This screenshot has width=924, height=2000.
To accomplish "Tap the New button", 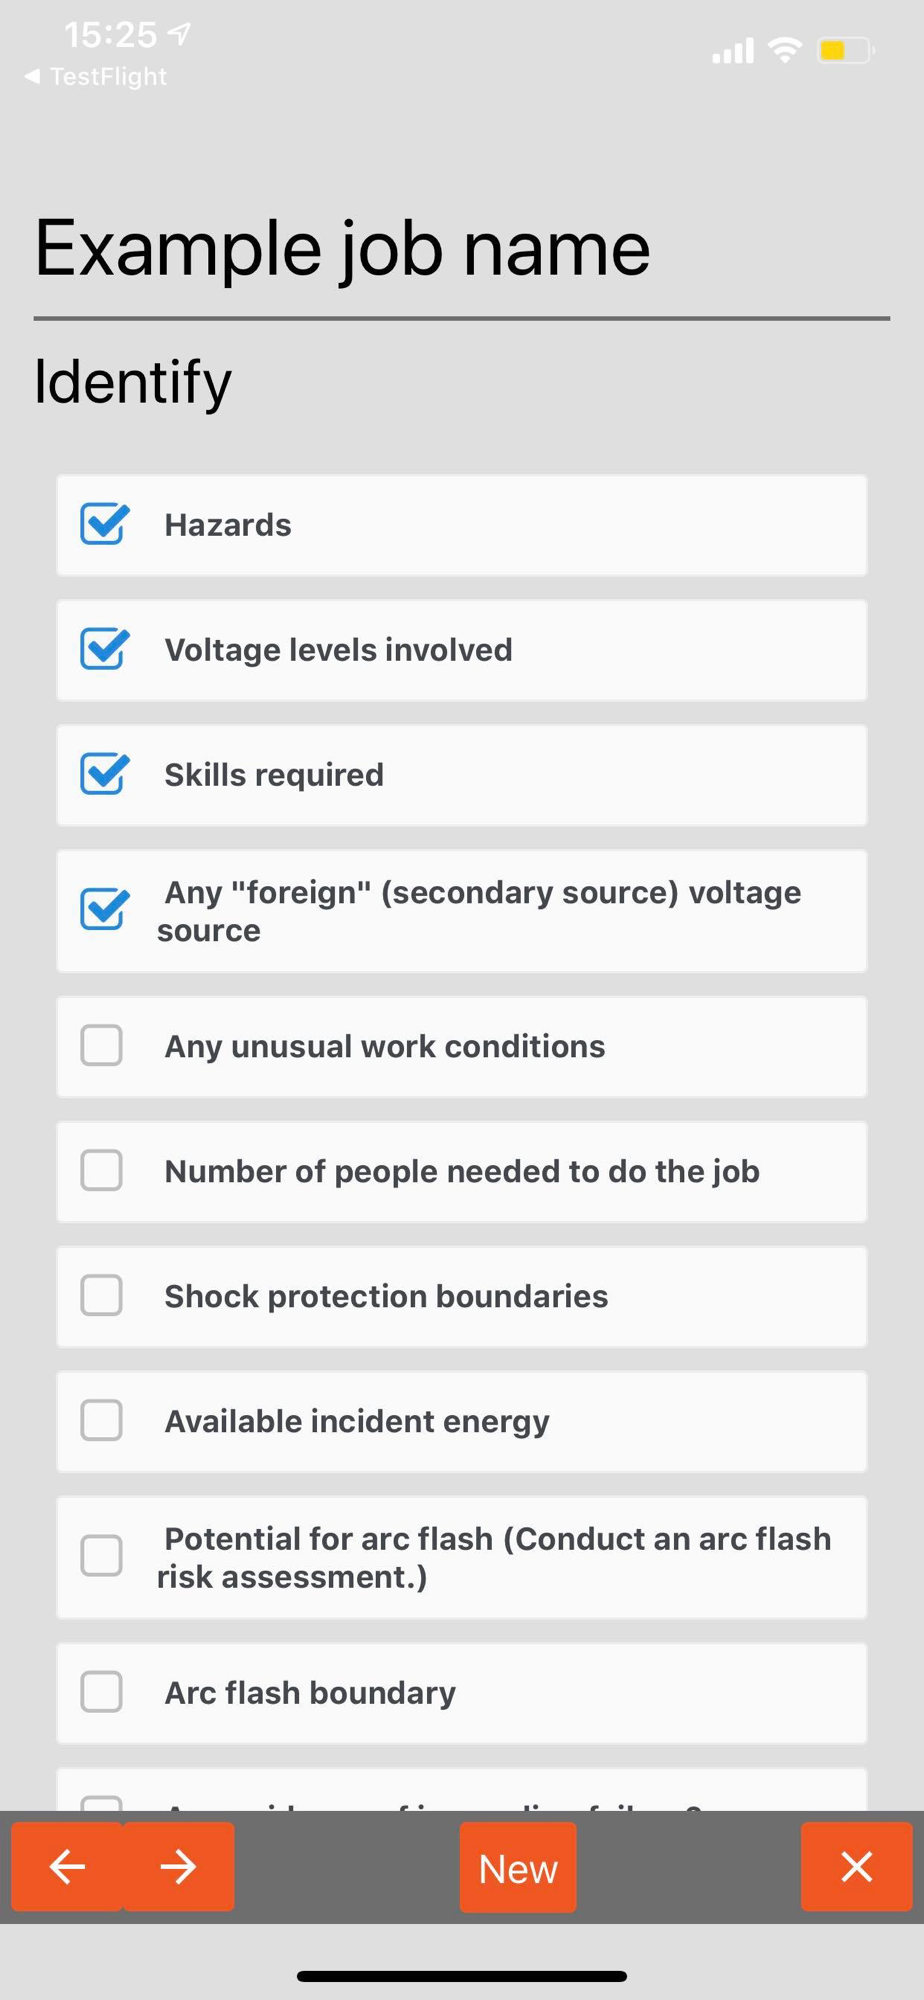I will pos(518,1867).
